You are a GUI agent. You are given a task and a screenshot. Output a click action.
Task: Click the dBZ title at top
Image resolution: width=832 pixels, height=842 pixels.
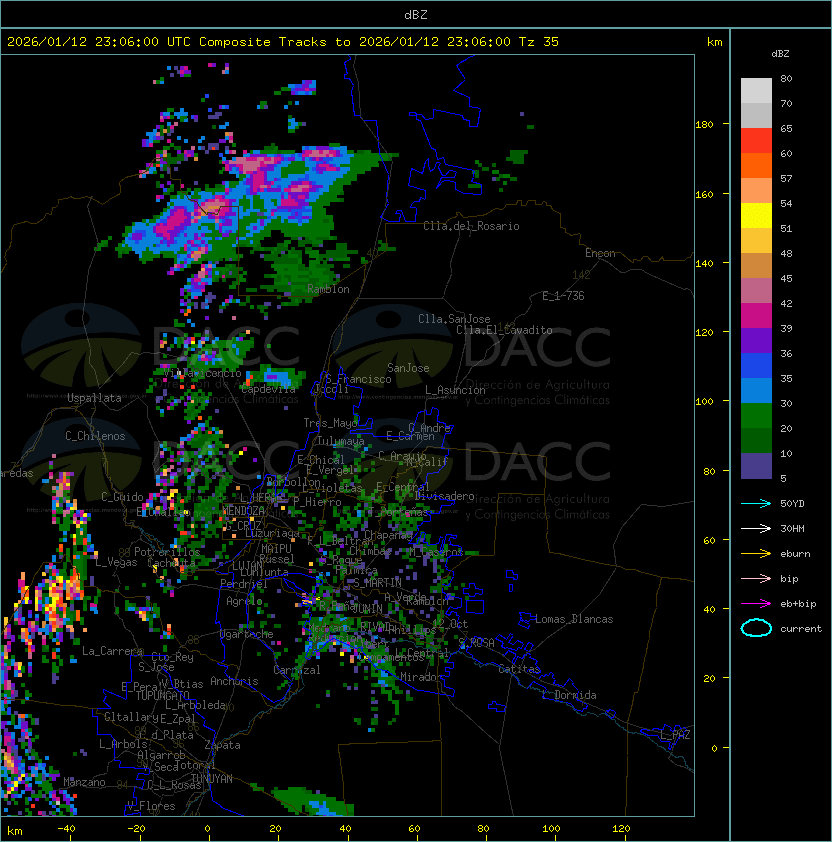coord(416,14)
